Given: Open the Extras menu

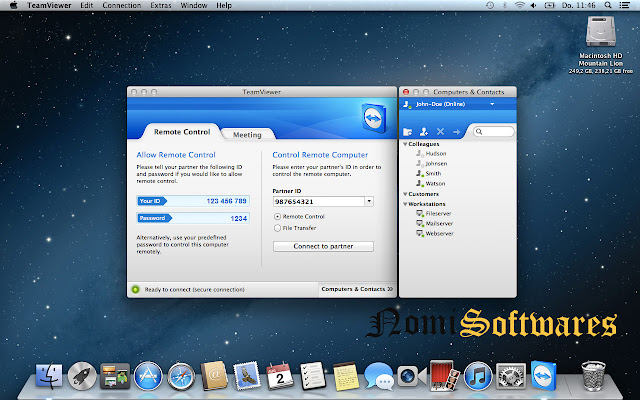Looking at the screenshot, I should [x=161, y=5].
